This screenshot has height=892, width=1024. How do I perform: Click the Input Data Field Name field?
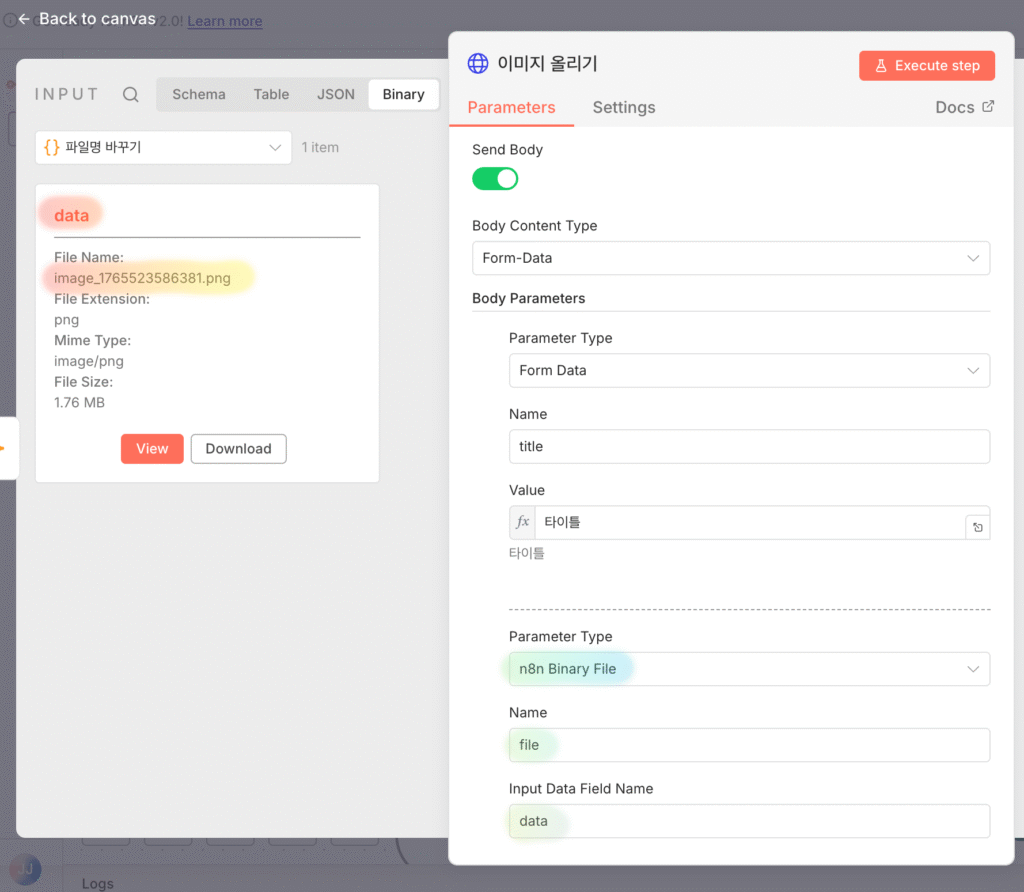748,821
